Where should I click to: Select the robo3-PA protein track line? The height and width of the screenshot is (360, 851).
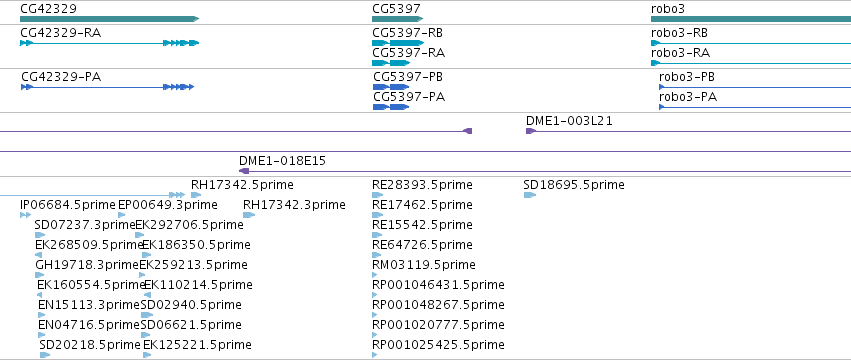tap(755, 107)
